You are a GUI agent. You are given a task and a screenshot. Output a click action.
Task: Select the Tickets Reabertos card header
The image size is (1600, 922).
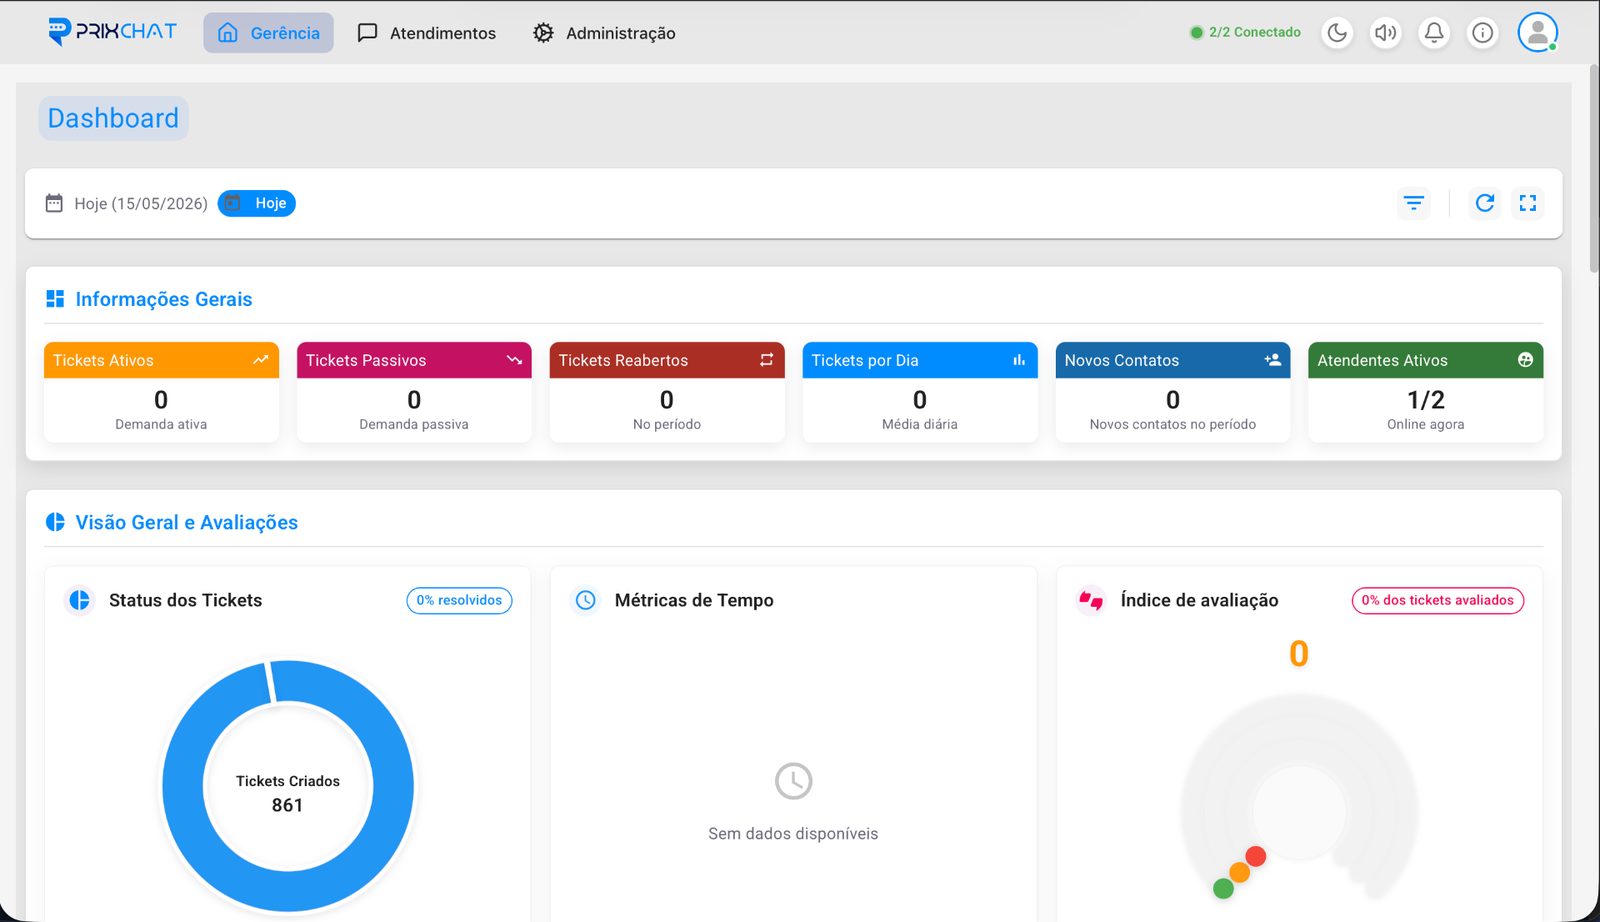pyautogui.click(x=667, y=360)
